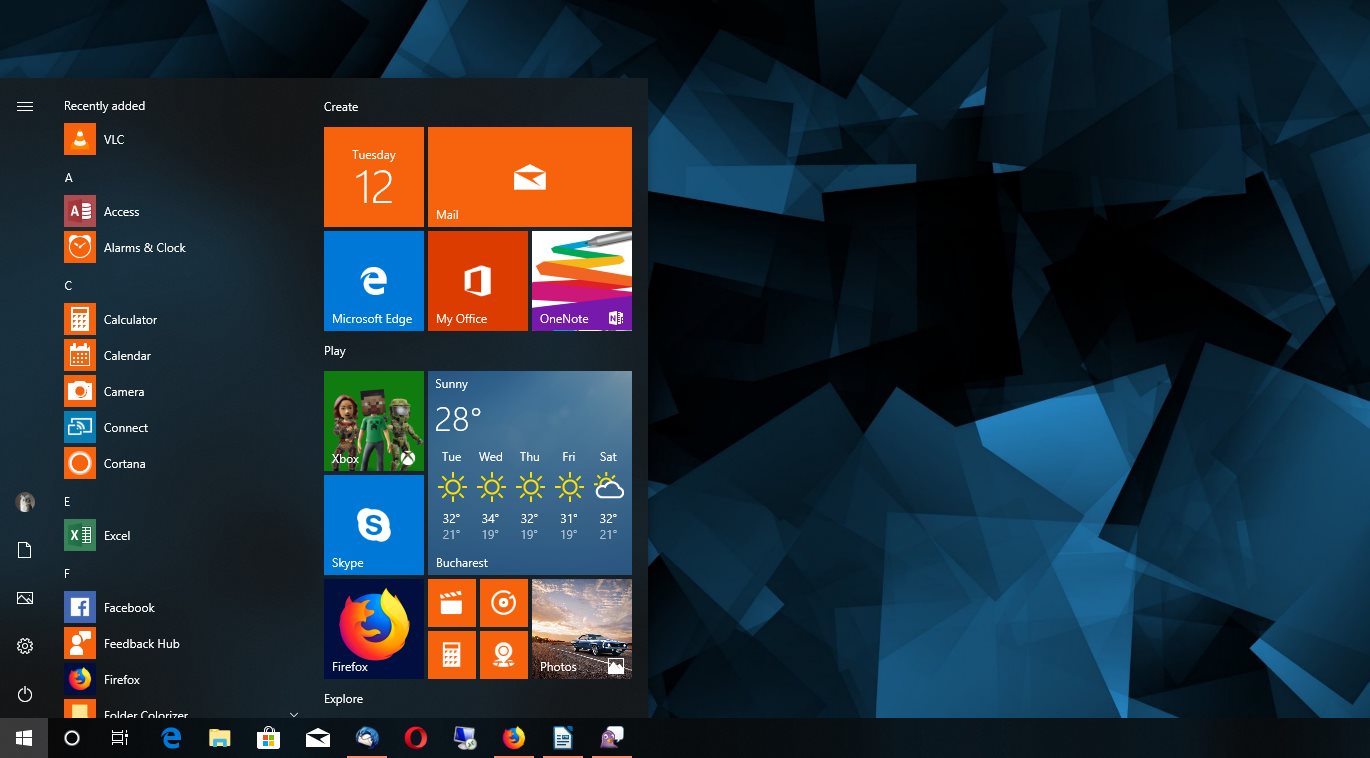Open Microsoft Store from the taskbar
The height and width of the screenshot is (758, 1370).
click(x=268, y=738)
